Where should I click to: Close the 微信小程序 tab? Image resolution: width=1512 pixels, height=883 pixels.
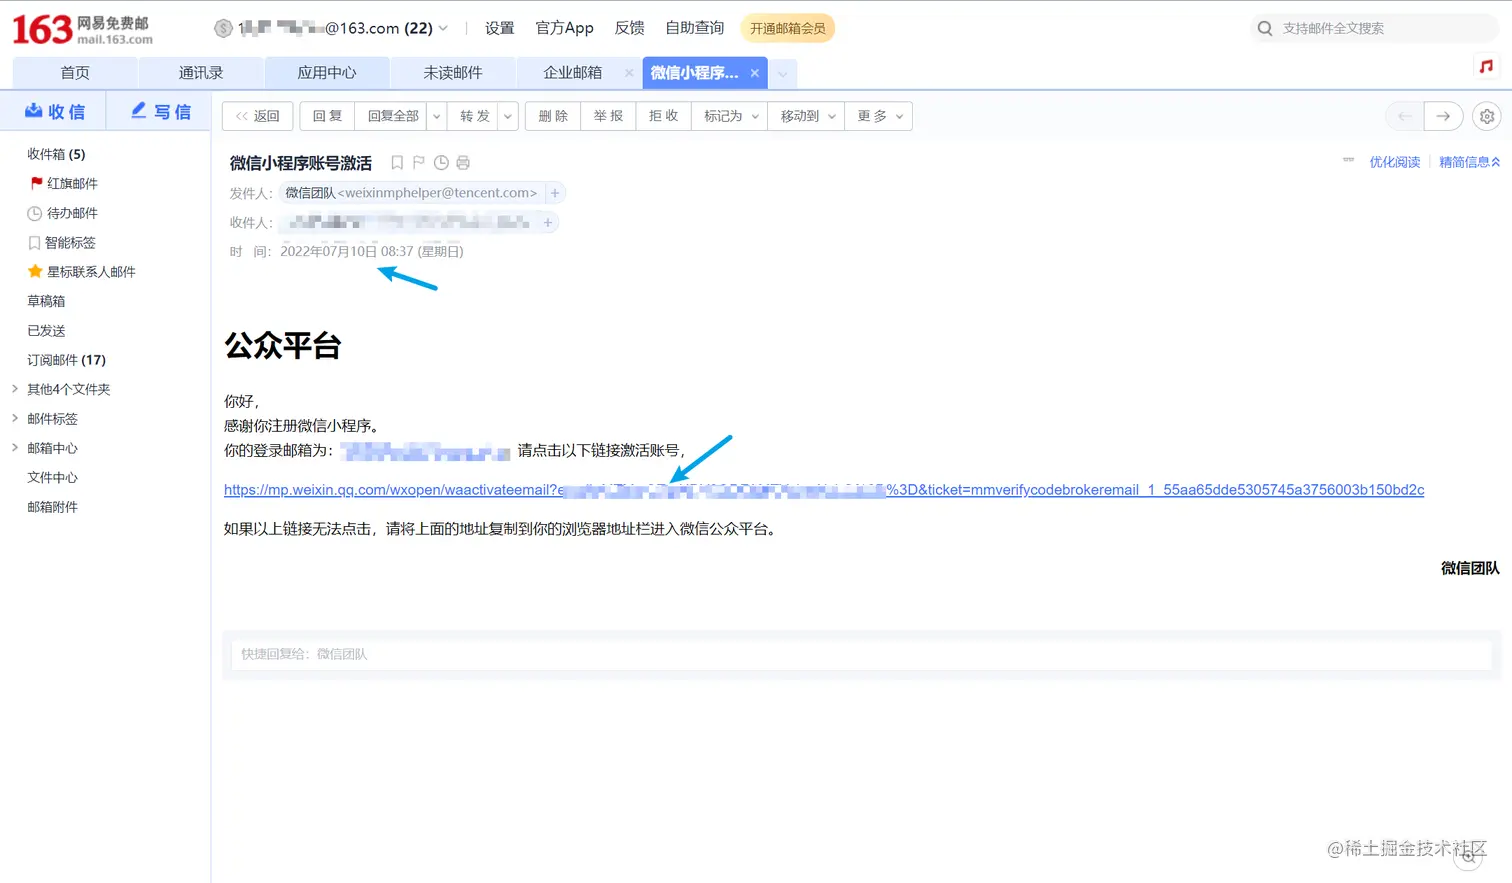pos(755,73)
